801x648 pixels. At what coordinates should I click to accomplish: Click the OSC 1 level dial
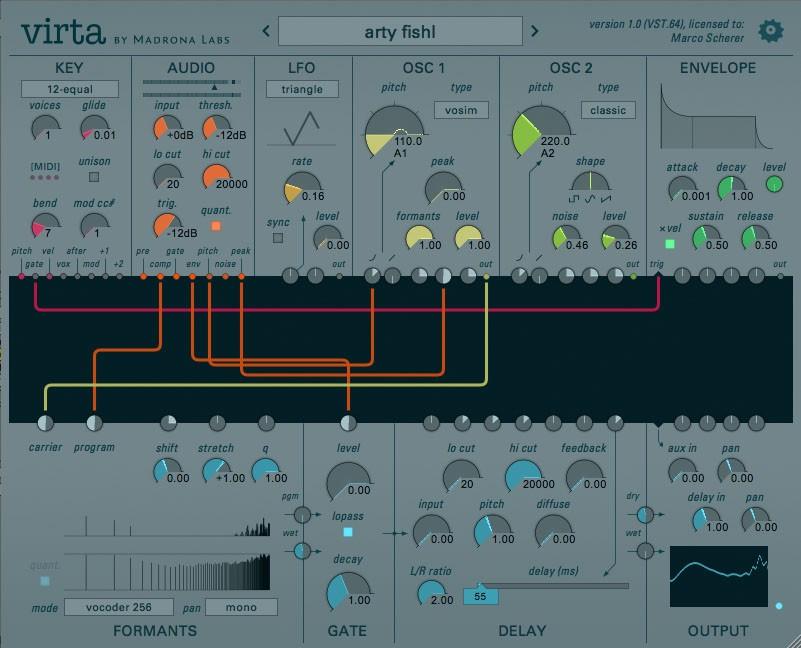tap(468, 238)
